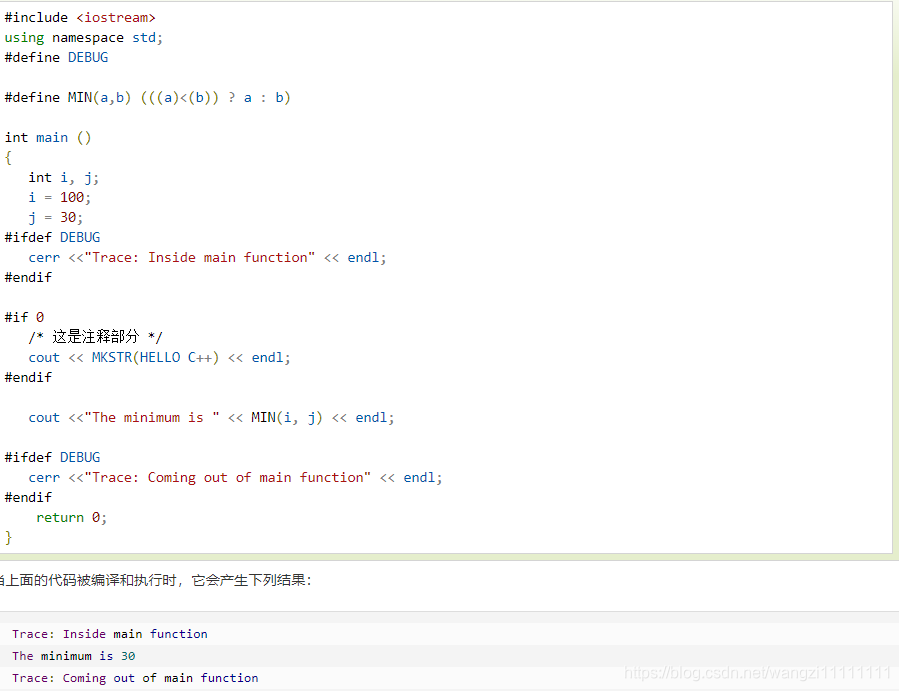Screen dimensions: 899x691
Task: Click the '#include <iostream>' line
Action: click(x=80, y=18)
